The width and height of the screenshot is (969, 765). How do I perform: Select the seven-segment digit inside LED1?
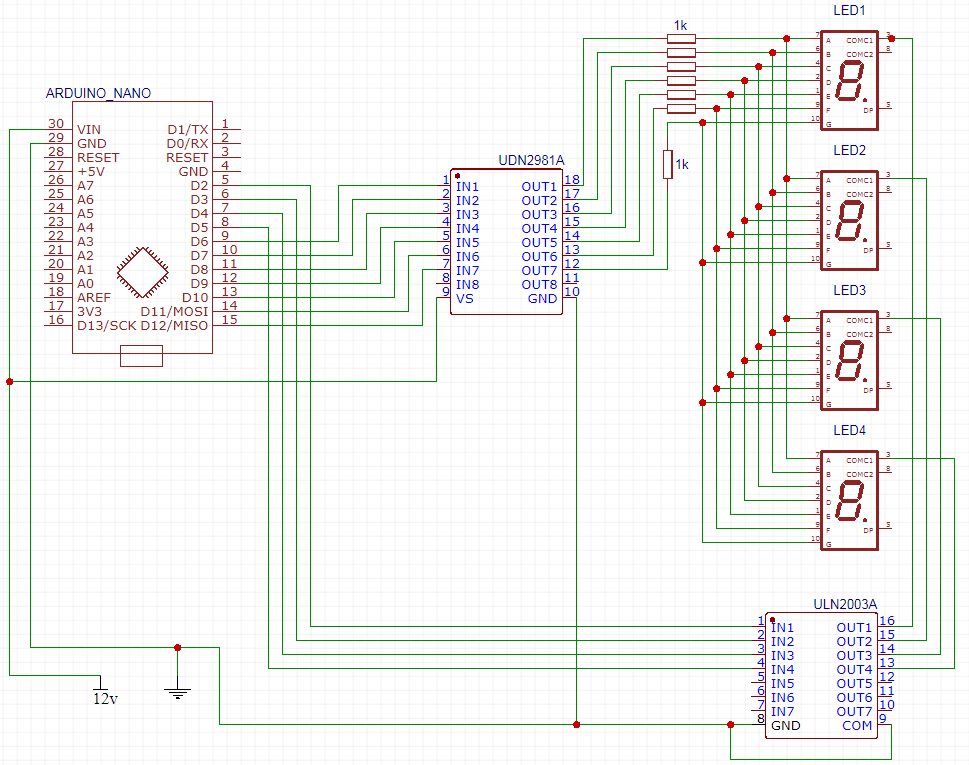coord(850,81)
